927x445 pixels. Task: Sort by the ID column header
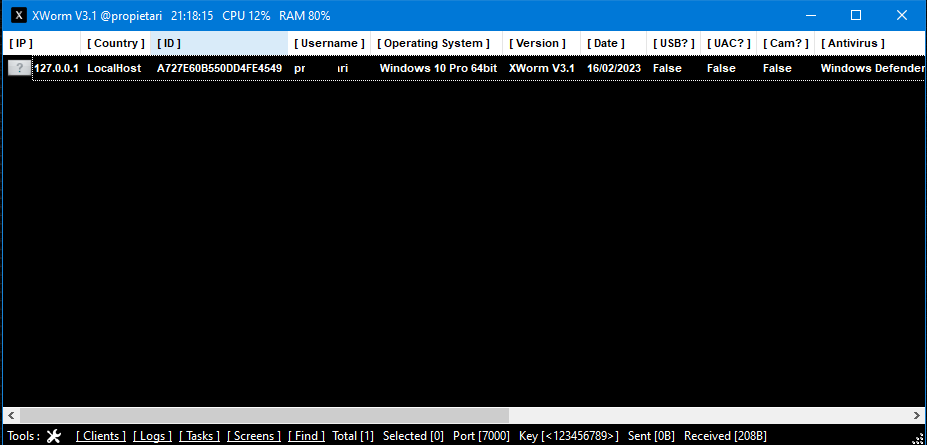point(219,43)
